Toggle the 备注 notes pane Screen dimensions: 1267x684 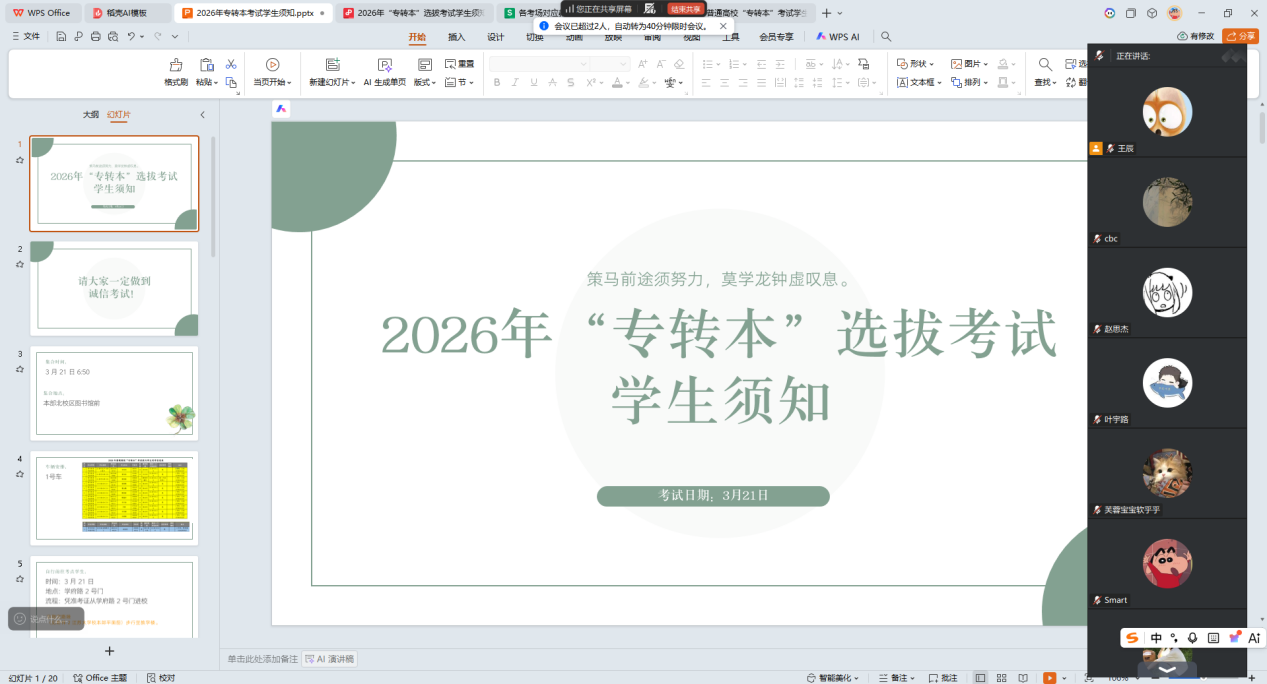click(895, 677)
